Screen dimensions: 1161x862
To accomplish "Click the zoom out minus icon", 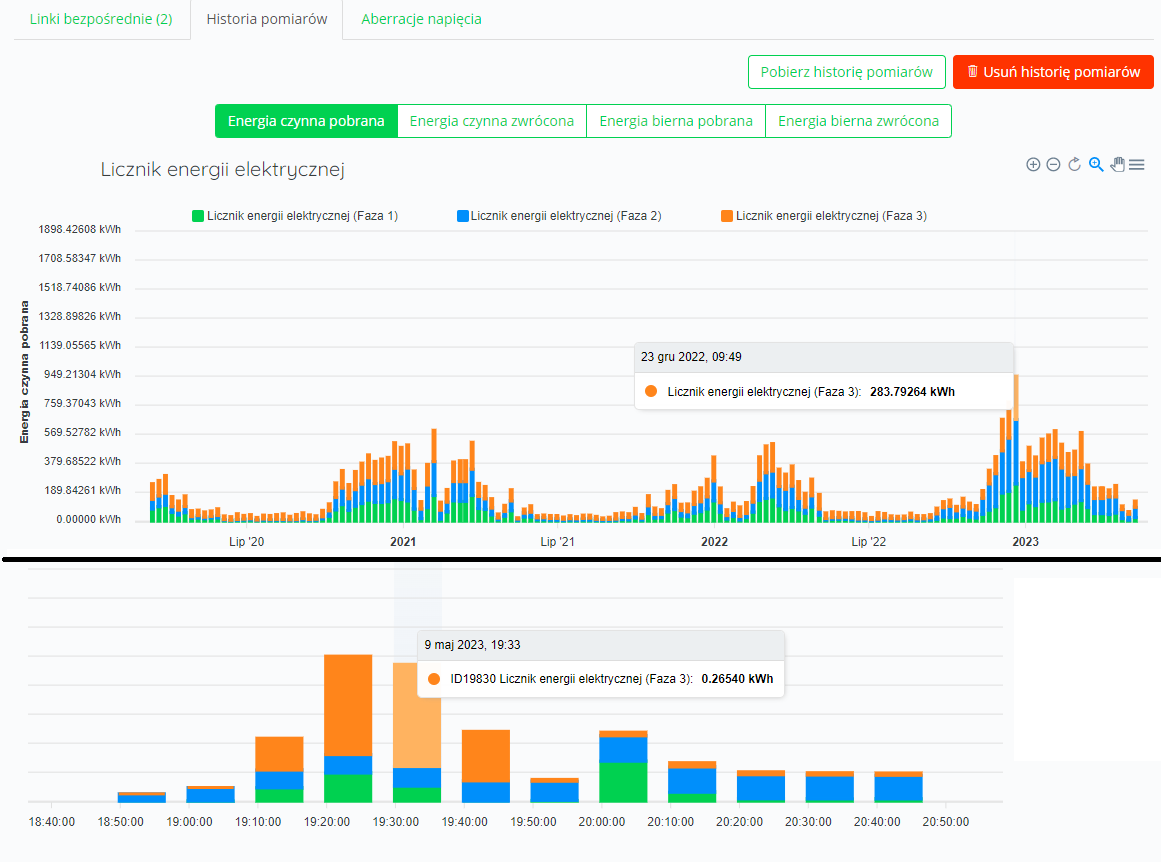I will tap(1054, 164).
